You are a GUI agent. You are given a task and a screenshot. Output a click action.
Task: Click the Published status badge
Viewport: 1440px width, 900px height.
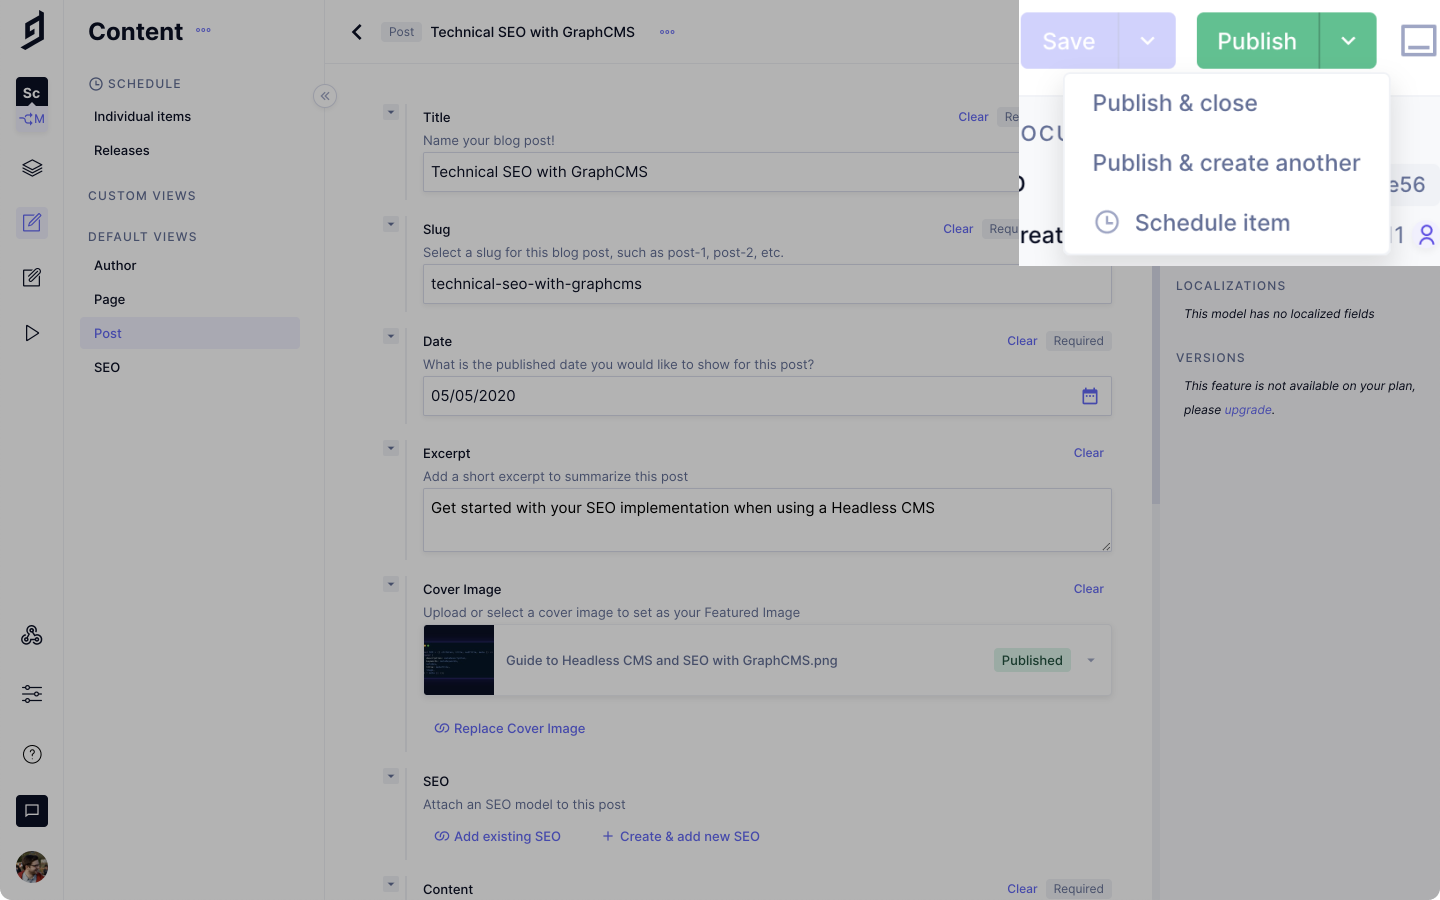pos(1032,660)
